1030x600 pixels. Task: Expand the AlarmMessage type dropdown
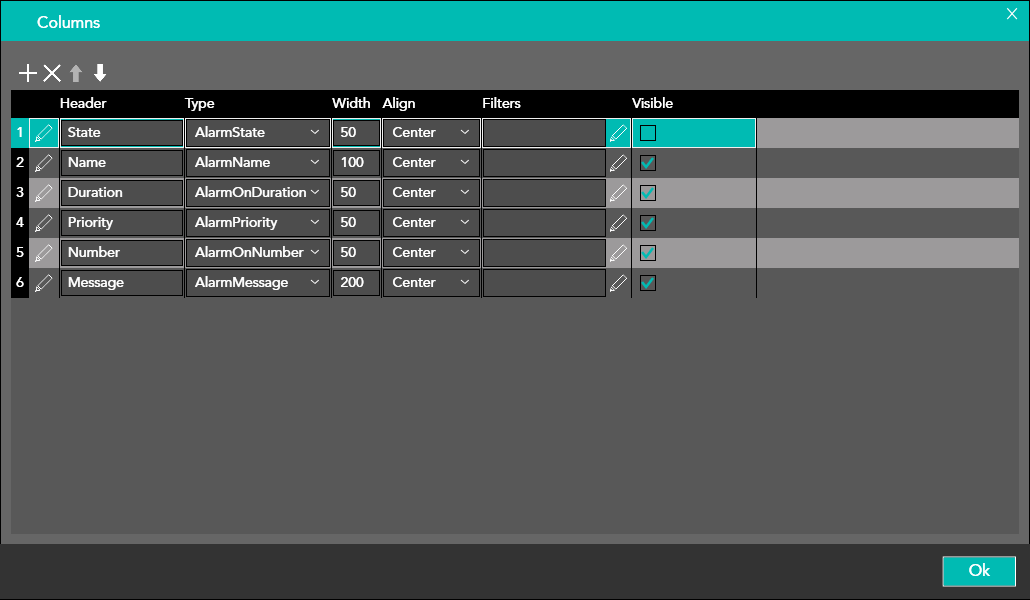[x=257, y=283]
